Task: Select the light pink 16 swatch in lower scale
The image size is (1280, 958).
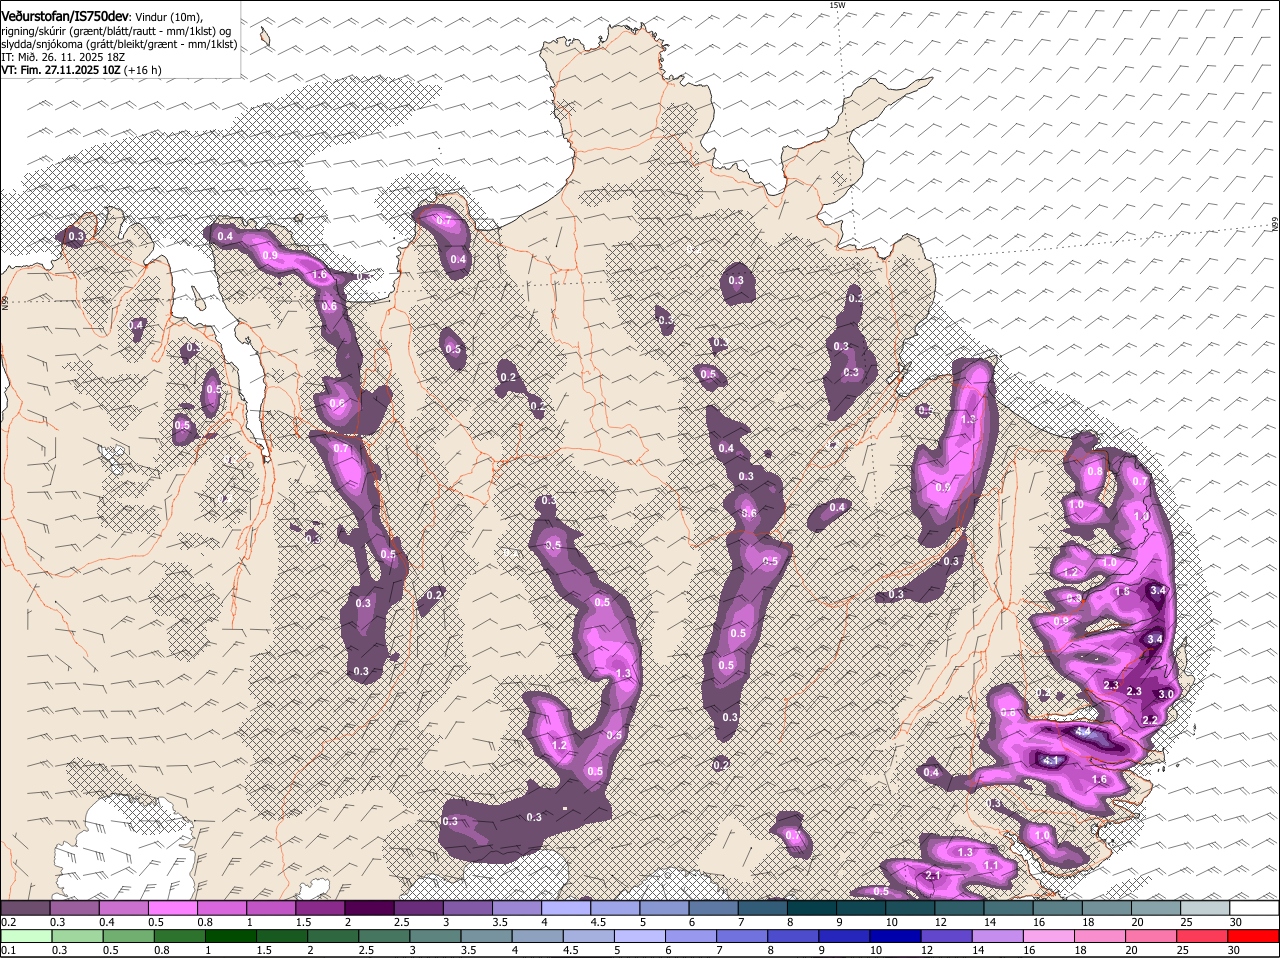Action: (1050, 936)
